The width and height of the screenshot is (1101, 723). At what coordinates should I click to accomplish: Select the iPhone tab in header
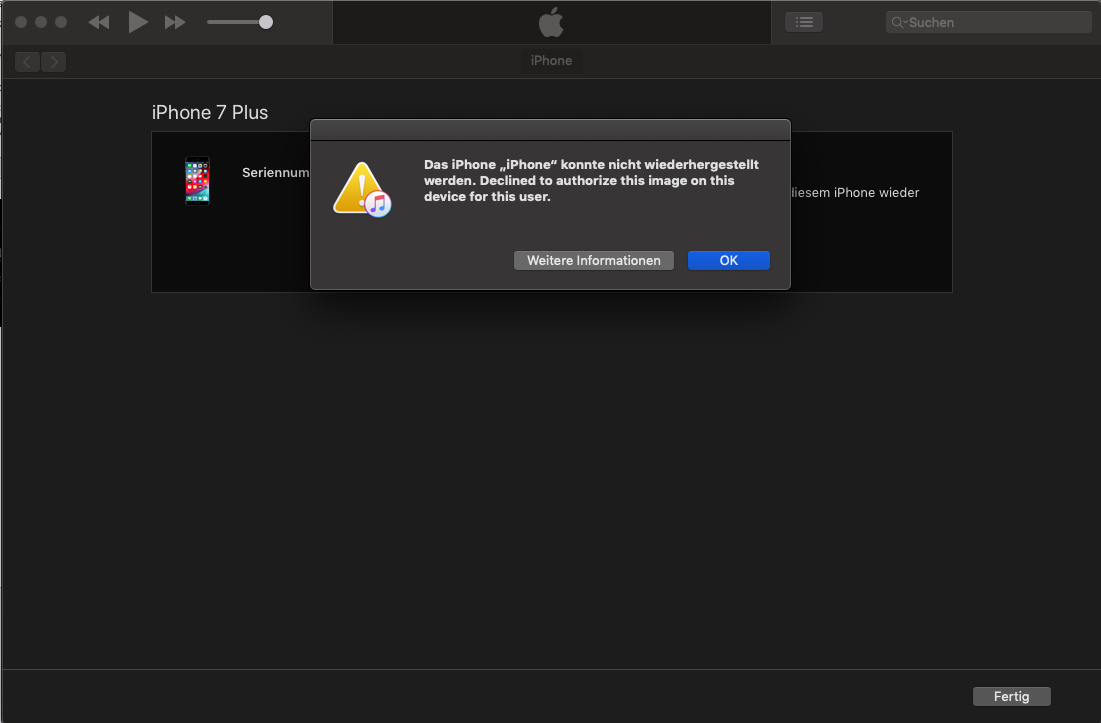(x=551, y=61)
